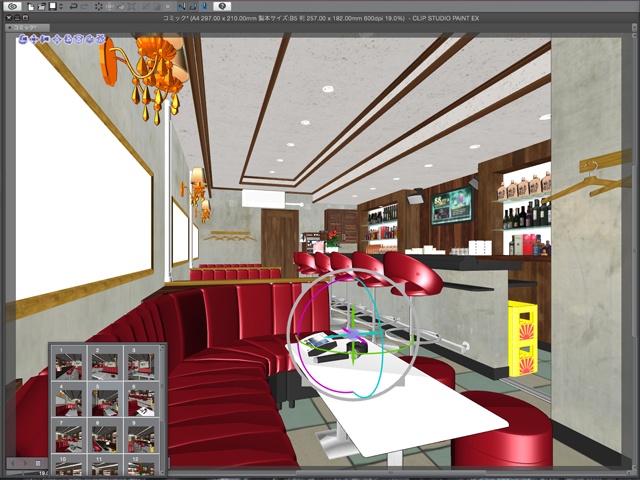Screen dimensions: 640x480
Task: Select the コミック* document tab
Action: click(27, 28)
